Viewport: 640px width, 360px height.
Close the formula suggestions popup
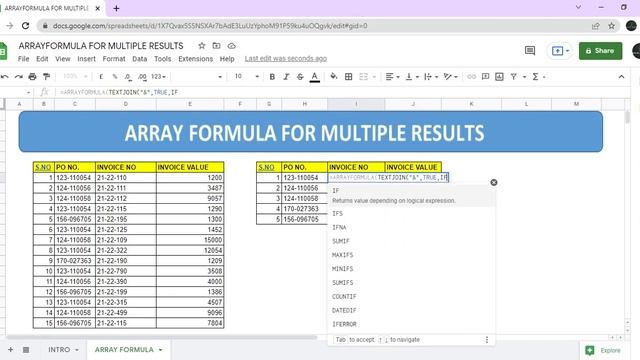(494, 182)
